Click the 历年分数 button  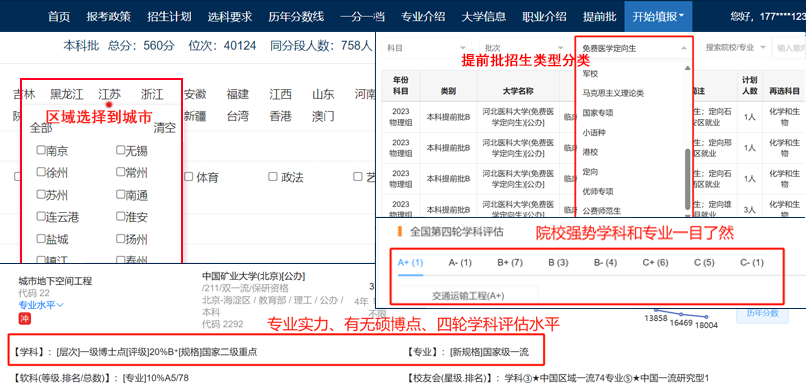click(x=762, y=313)
